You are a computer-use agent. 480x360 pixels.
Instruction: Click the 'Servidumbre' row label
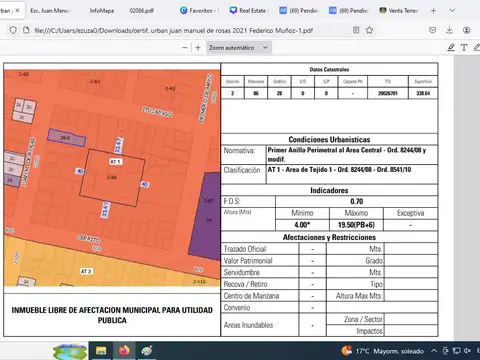[241, 272]
